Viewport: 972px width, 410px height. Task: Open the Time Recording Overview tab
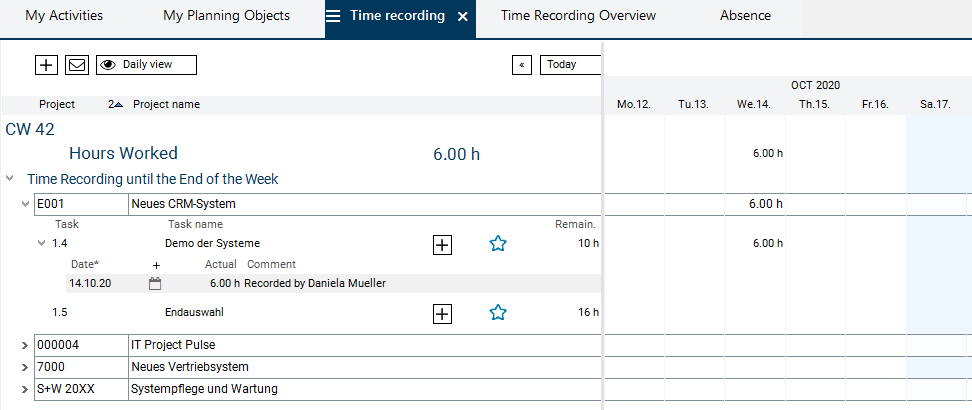[578, 16]
